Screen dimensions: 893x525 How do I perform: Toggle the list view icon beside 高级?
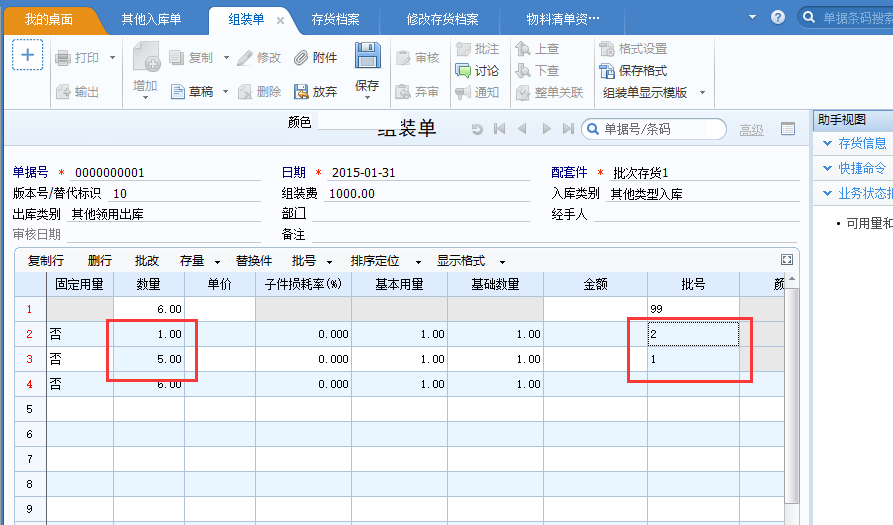tap(788, 129)
